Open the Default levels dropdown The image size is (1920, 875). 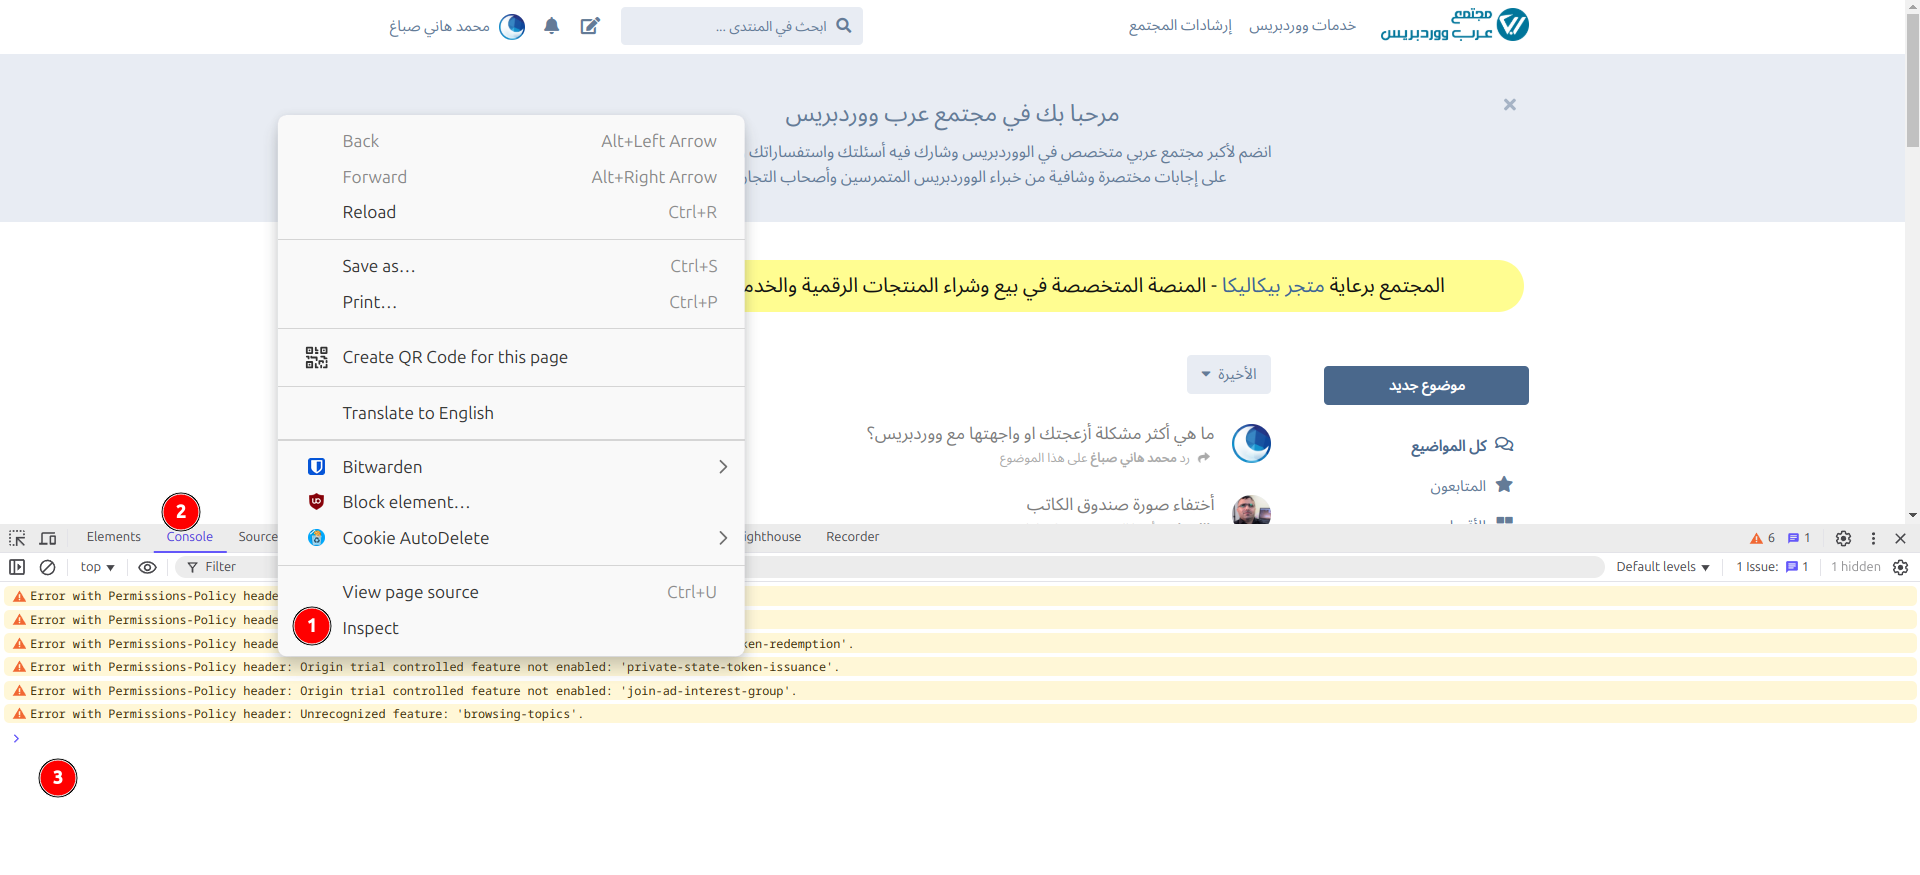(x=1662, y=567)
